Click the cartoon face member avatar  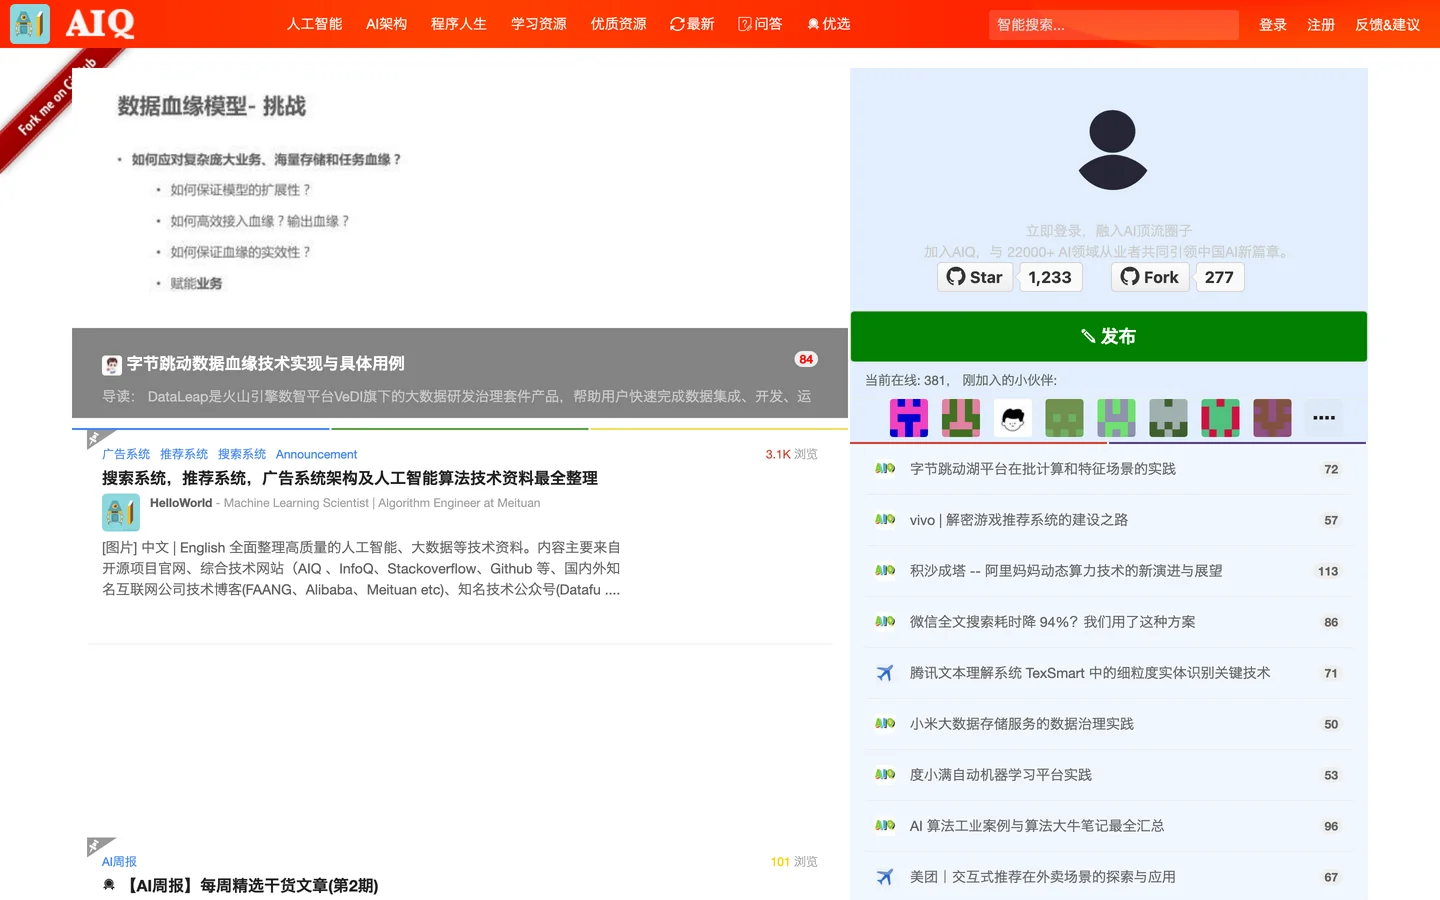1013,418
